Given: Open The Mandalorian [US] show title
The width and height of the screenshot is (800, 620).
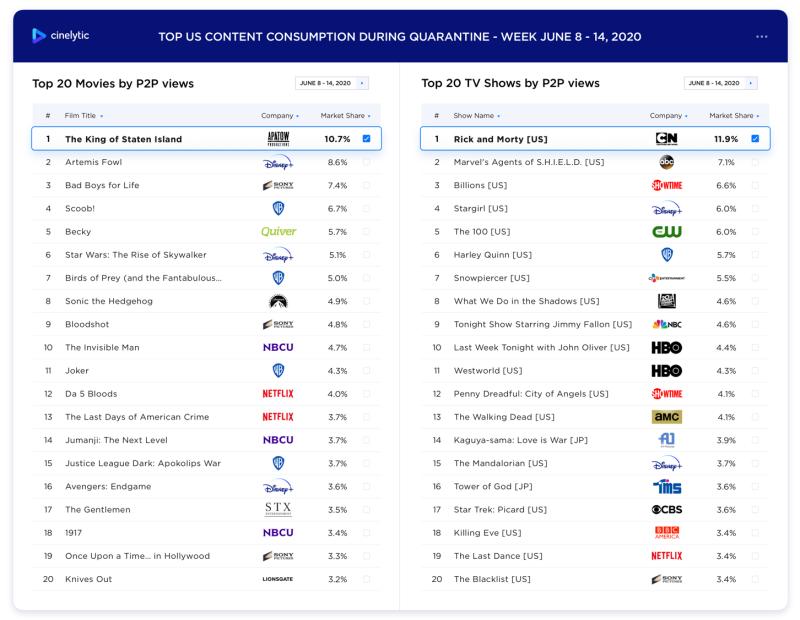Looking at the screenshot, I should pos(501,463).
